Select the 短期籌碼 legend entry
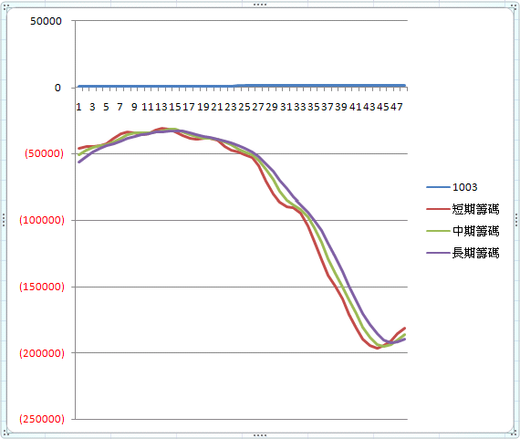Image resolution: width=520 pixels, height=439 pixels. pos(463,209)
